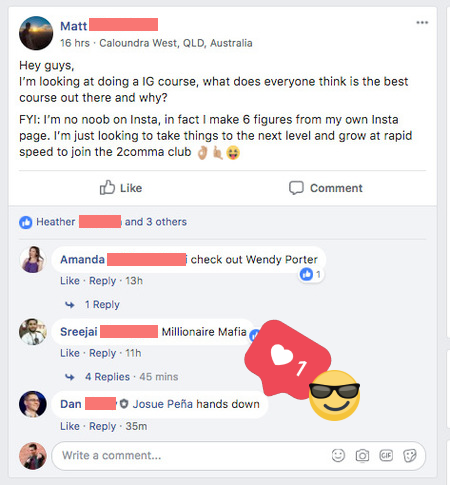The height and width of the screenshot is (485, 450).
Task: Reply to Sreejai's Millionaire Mafia comment
Action: click(x=102, y=353)
